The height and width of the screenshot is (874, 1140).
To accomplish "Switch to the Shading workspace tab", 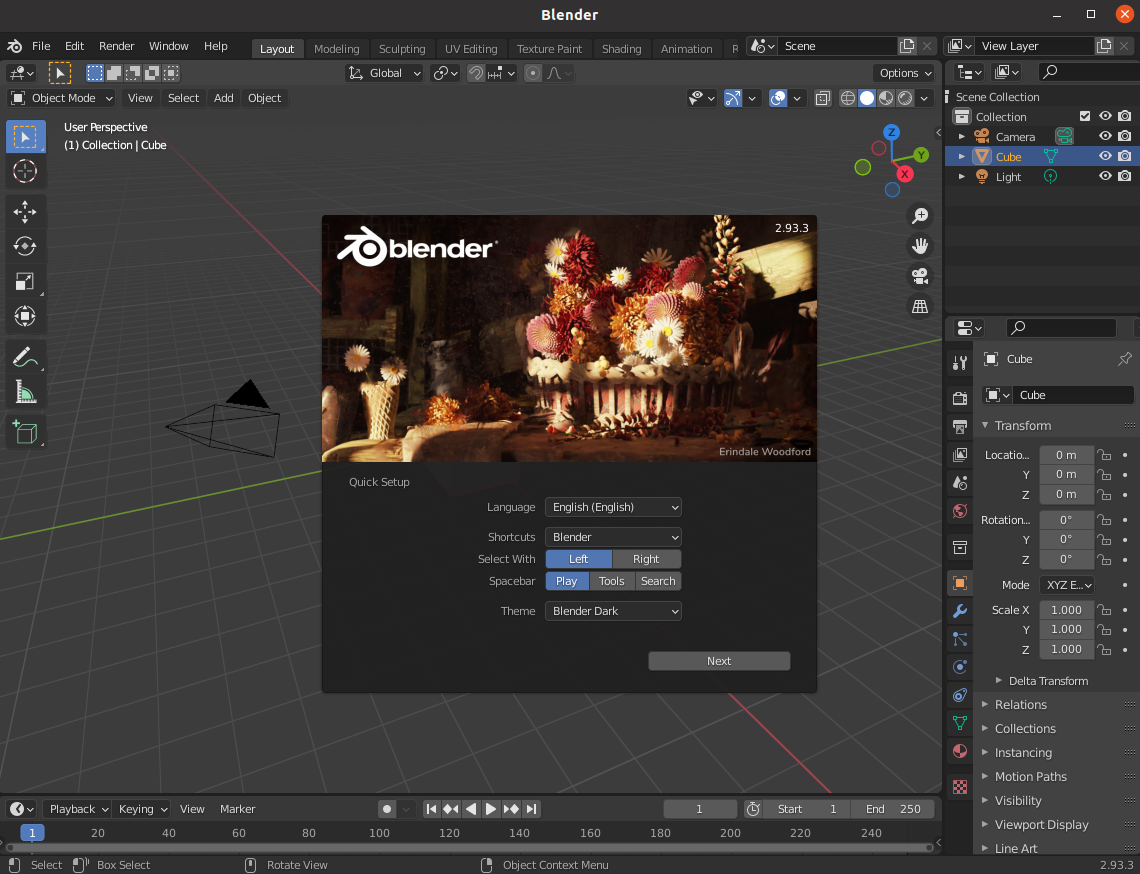I will click(x=622, y=49).
